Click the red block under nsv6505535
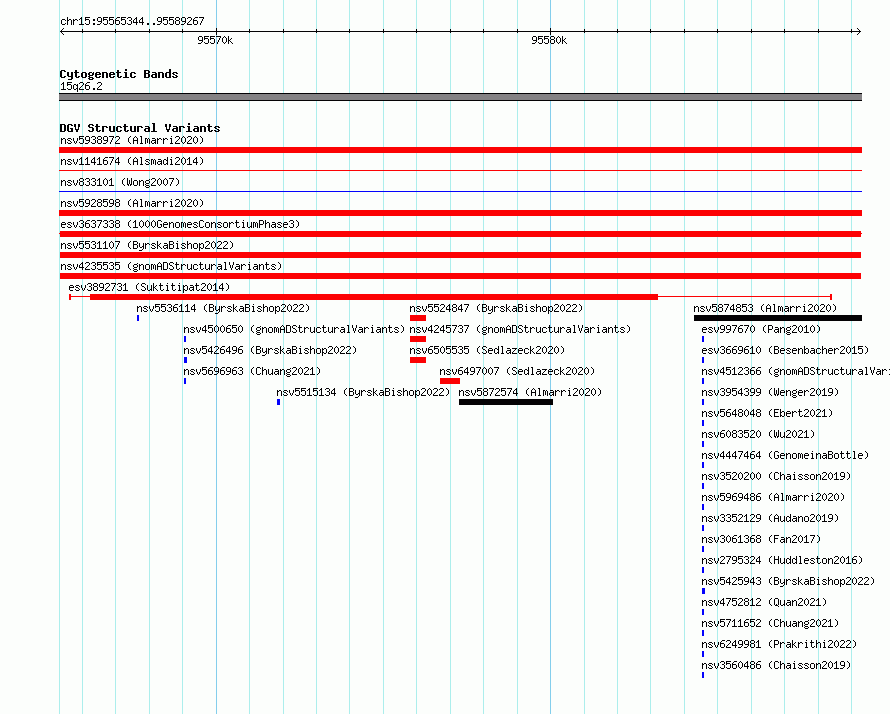The image size is (890, 714). 418,360
